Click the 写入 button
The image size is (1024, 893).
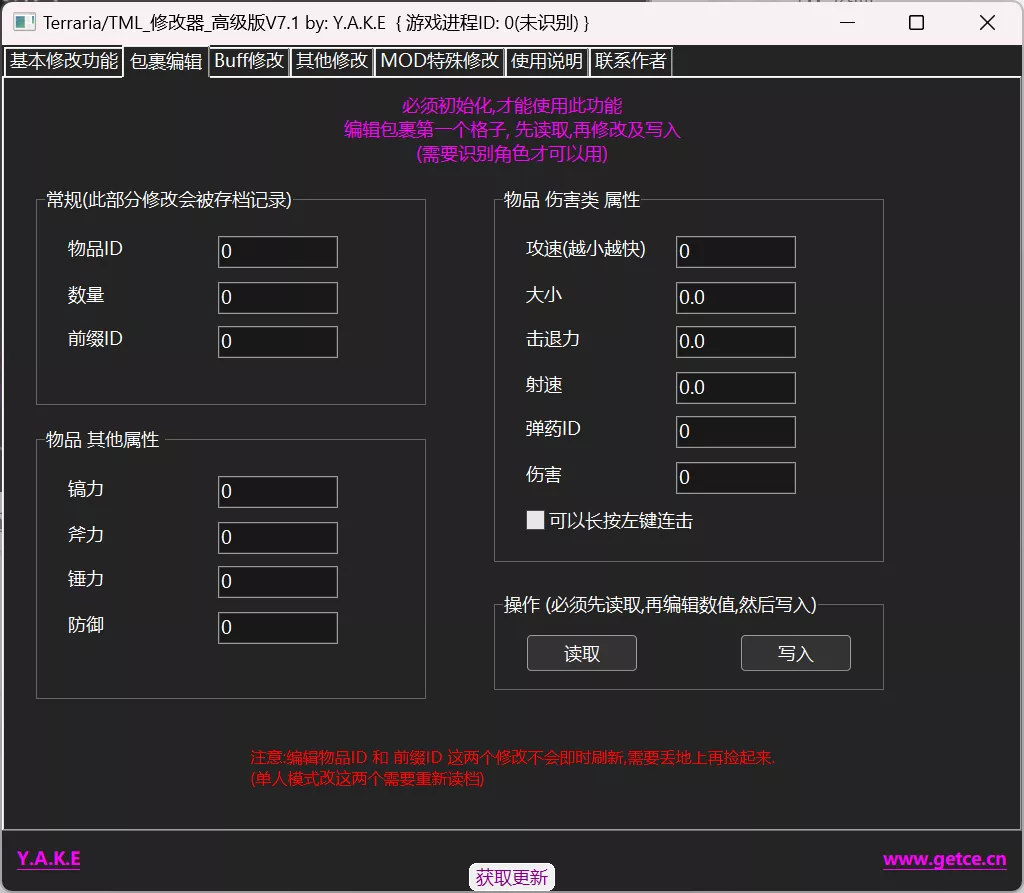tap(795, 653)
